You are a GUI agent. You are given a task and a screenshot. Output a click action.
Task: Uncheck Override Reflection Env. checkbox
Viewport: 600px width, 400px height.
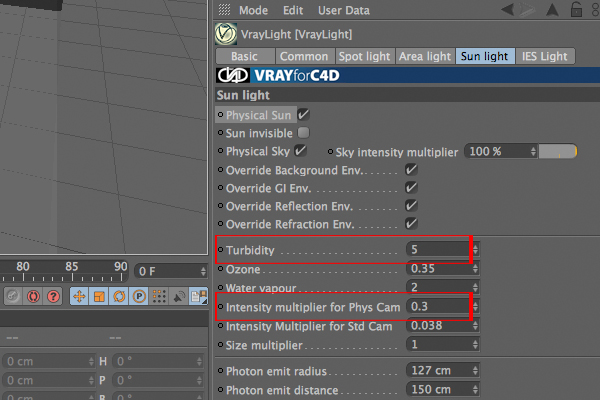click(x=411, y=206)
